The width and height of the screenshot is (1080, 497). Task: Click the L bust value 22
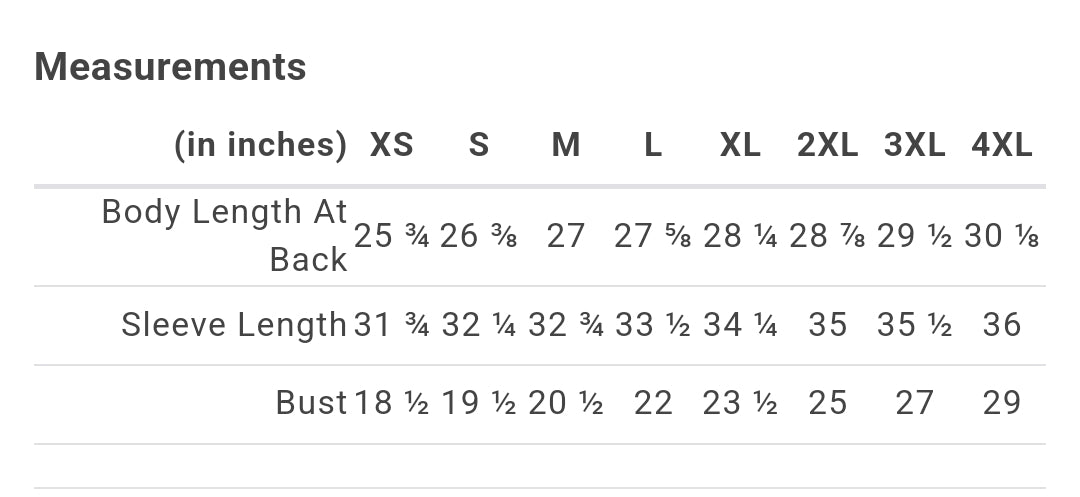pos(653,403)
